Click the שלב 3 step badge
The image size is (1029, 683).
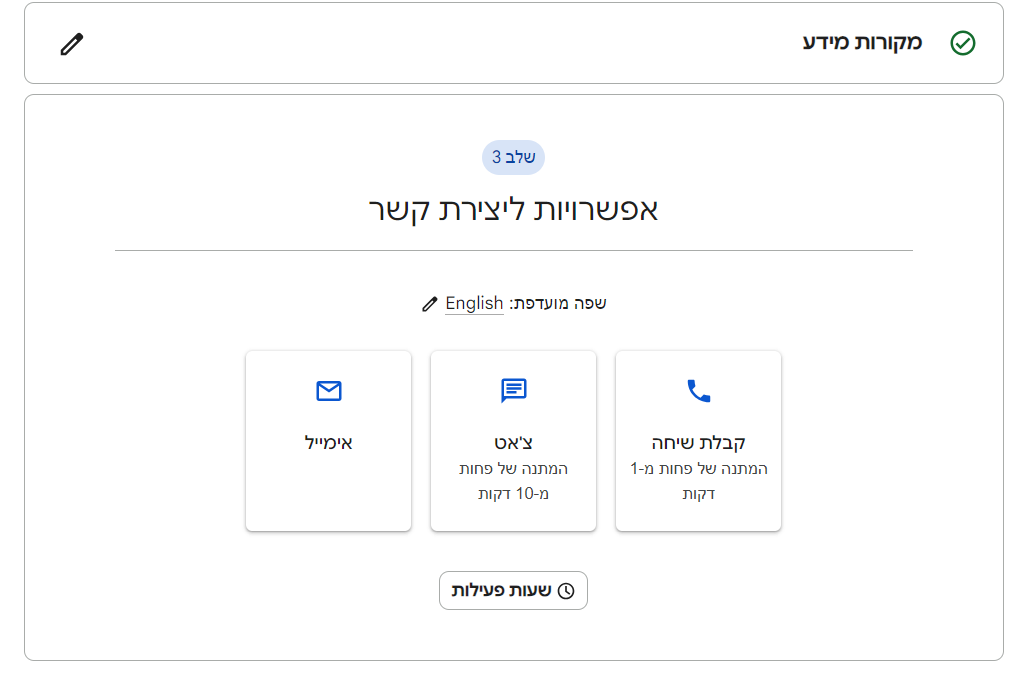pyautogui.click(x=514, y=157)
